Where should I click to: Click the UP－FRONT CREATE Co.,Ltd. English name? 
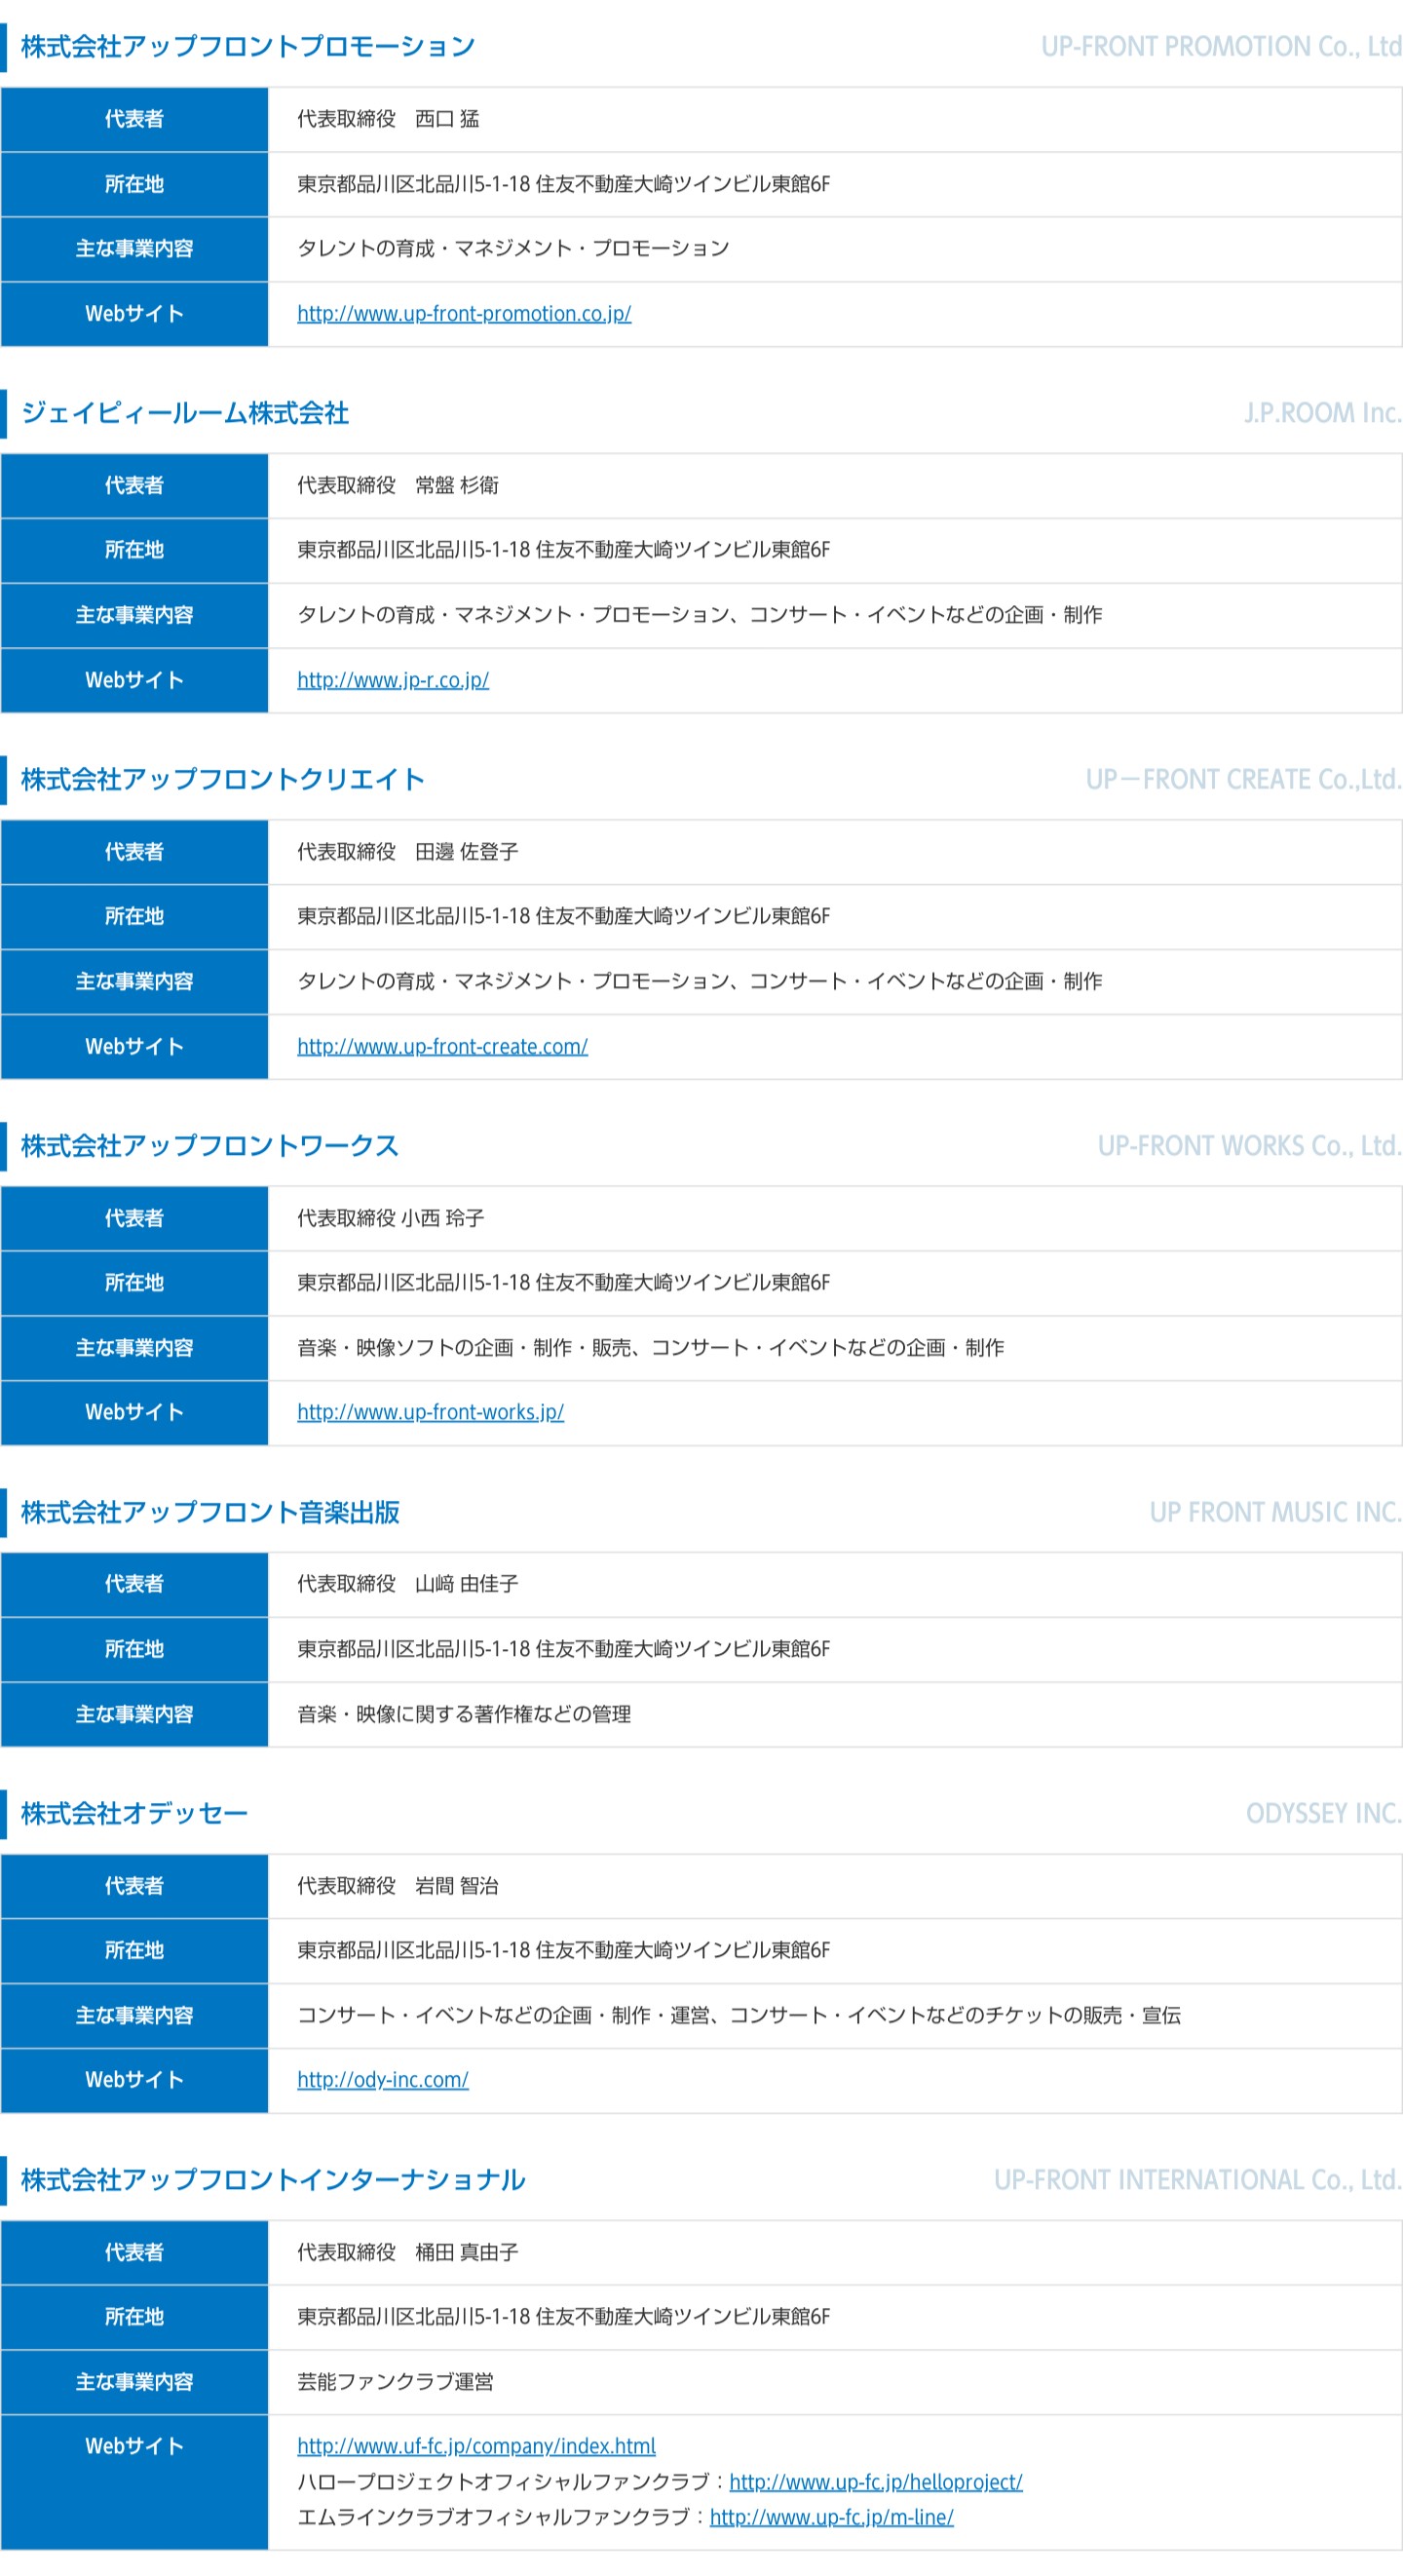tap(1244, 779)
